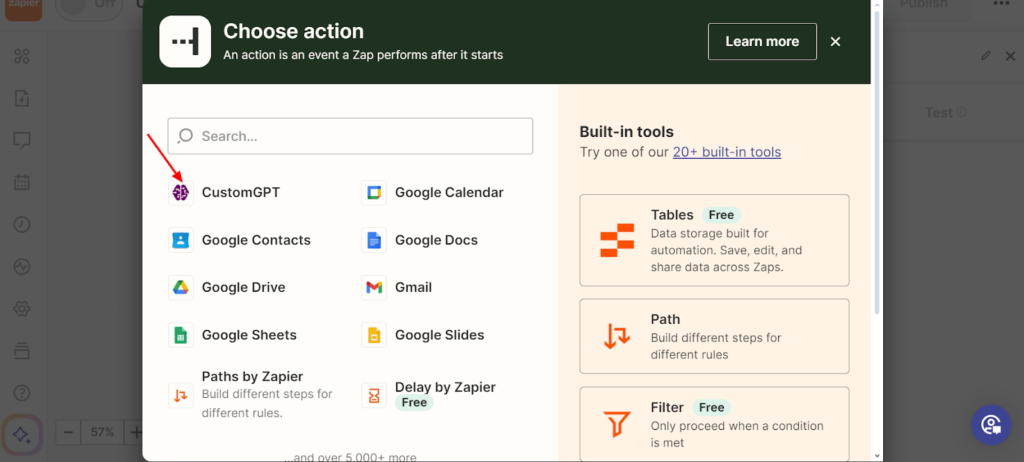Open the Filter card title

tap(667, 408)
